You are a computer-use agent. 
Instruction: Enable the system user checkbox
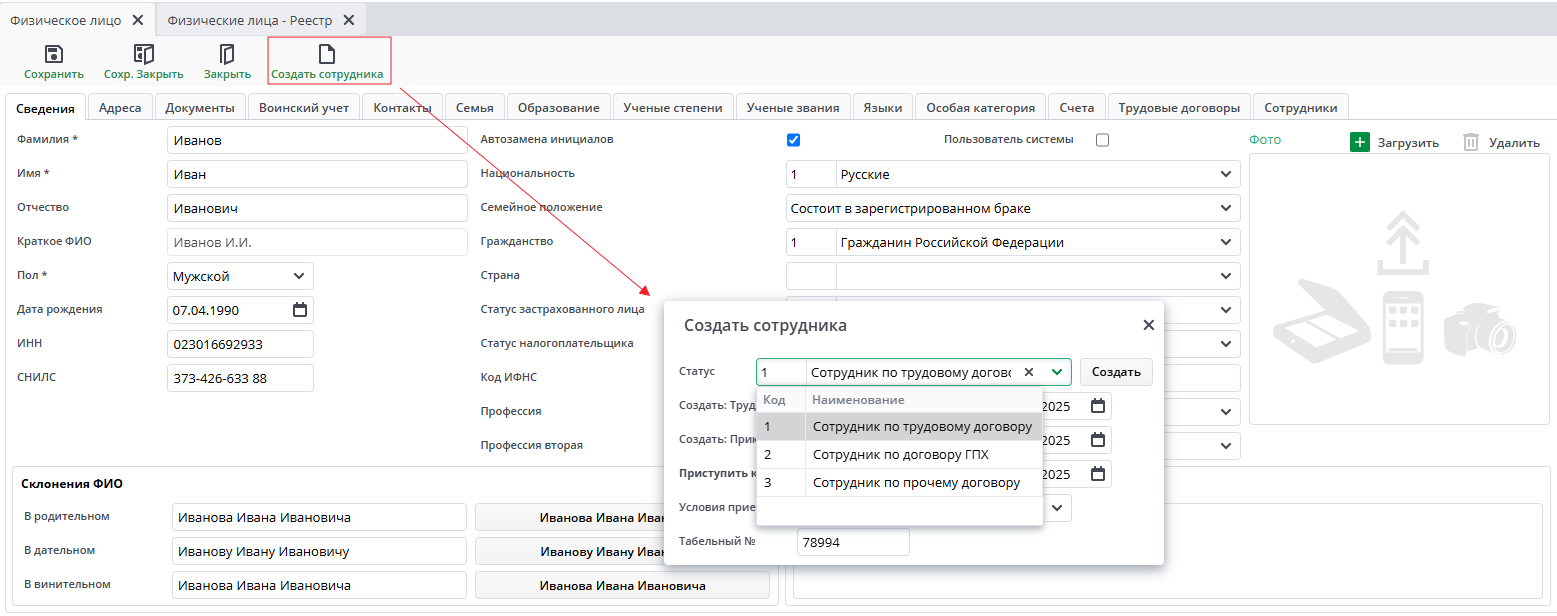pyautogui.click(x=1102, y=140)
